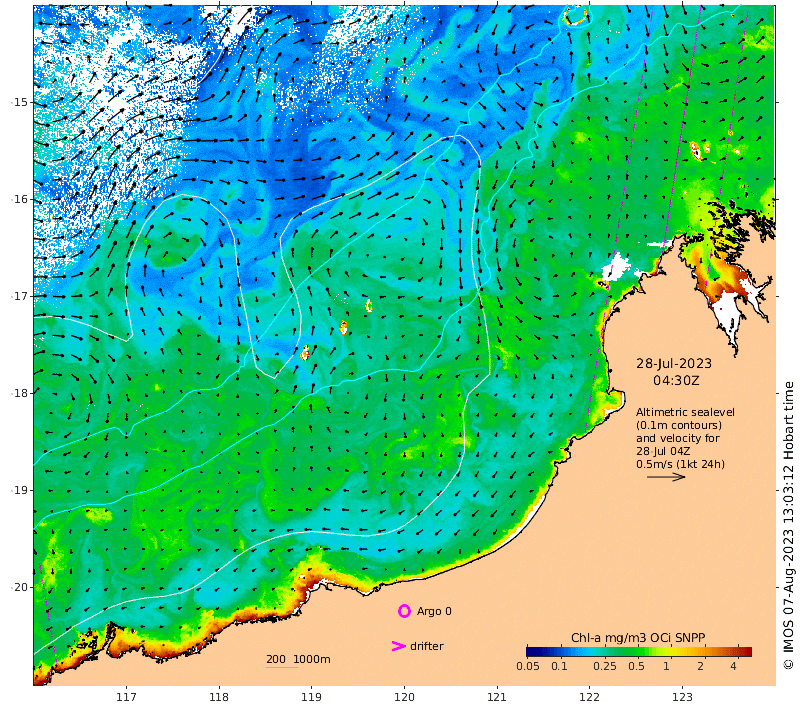Click the text '(0.1m contours)'
The image size is (800, 710).
pyautogui.click(x=679, y=425)
